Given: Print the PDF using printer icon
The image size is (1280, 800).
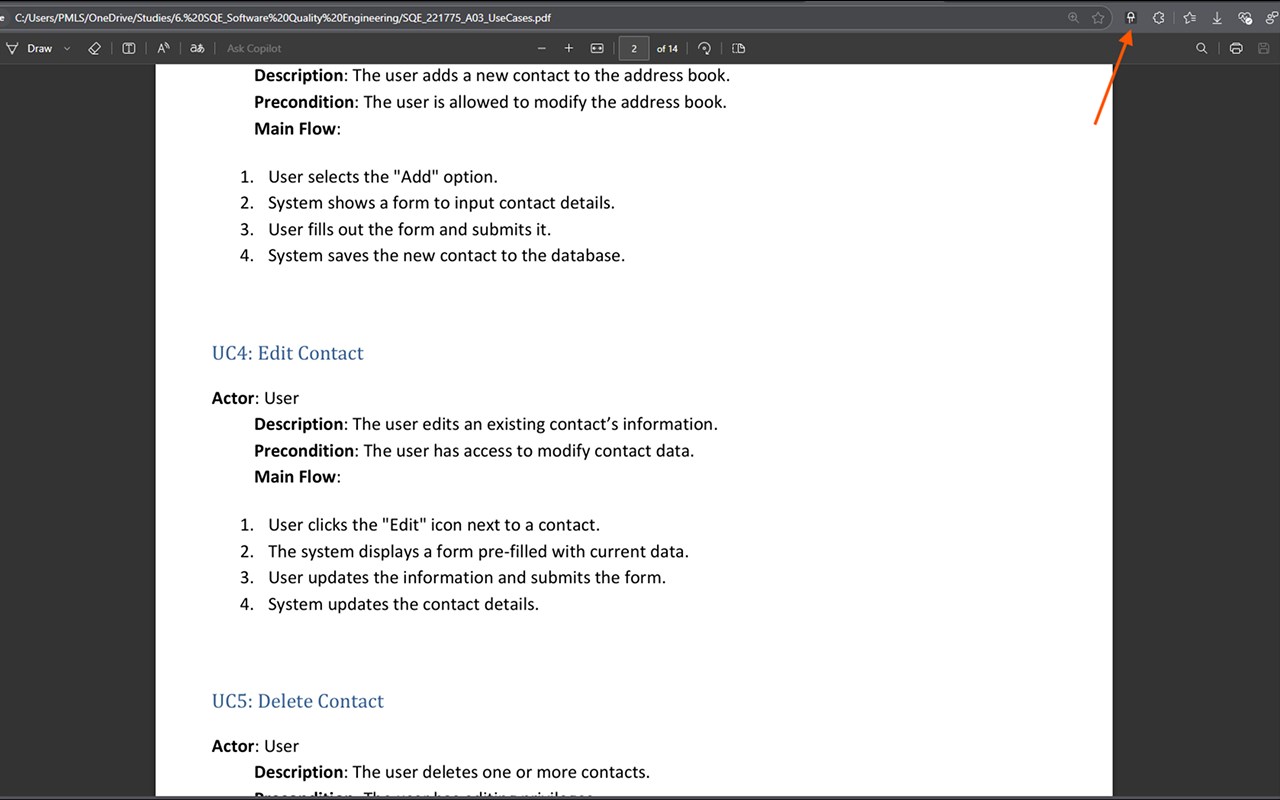Looking at the screenshot, I should pos(1236,48).
